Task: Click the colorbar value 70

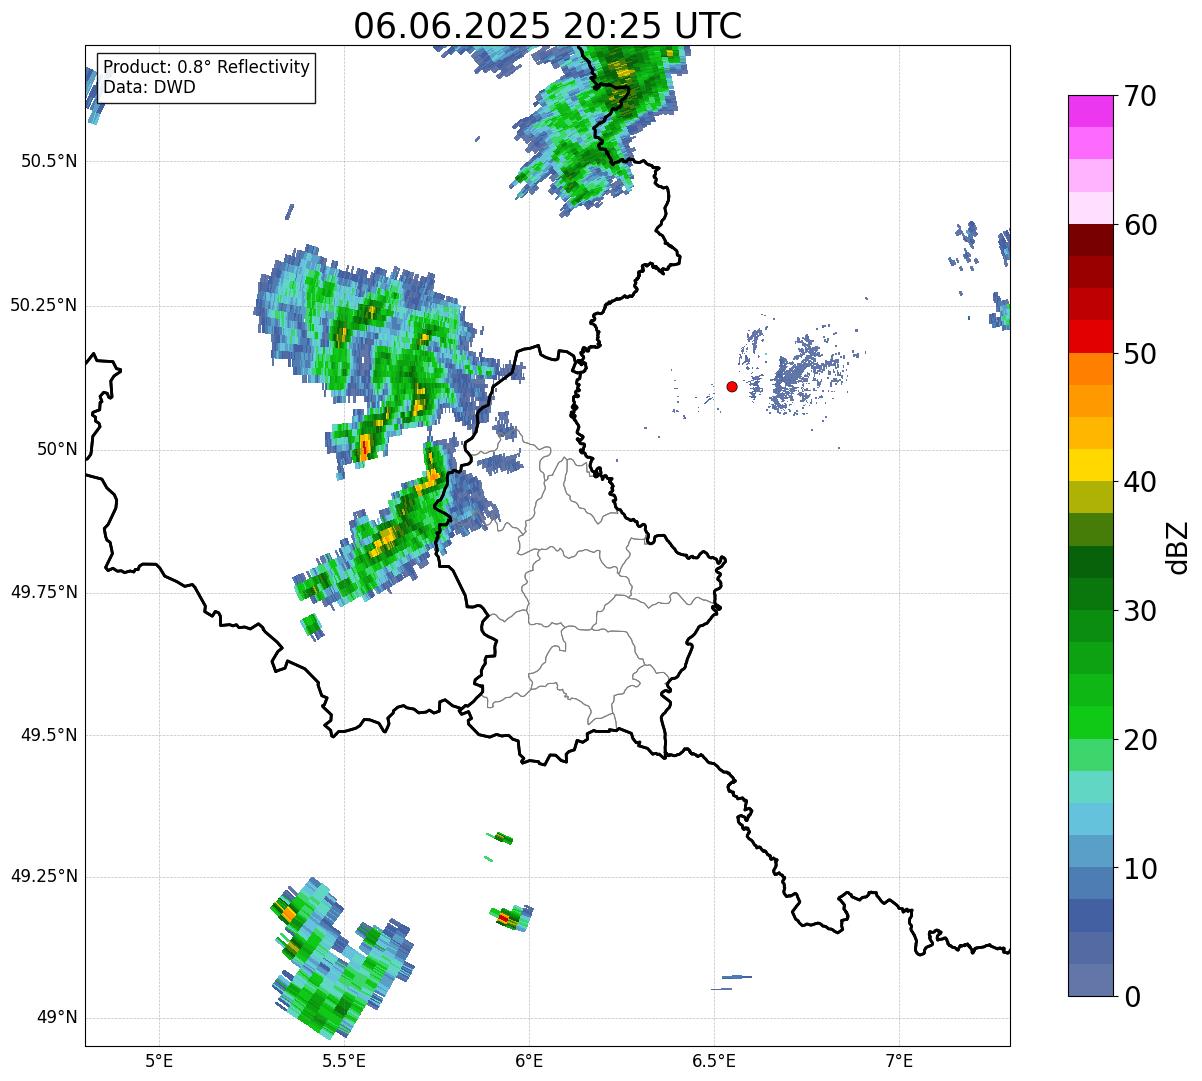Action: tap(1141, 96)
